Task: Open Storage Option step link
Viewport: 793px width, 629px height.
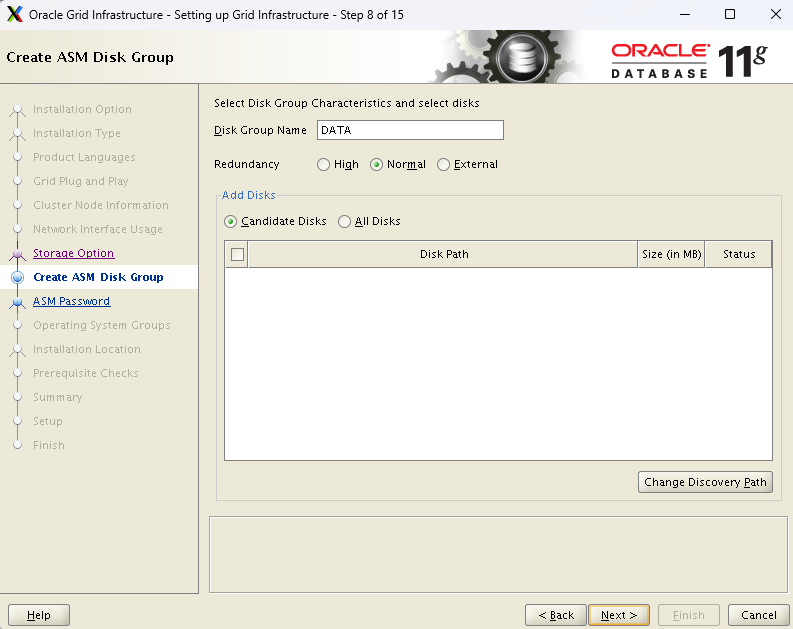Action: [74, 253]
